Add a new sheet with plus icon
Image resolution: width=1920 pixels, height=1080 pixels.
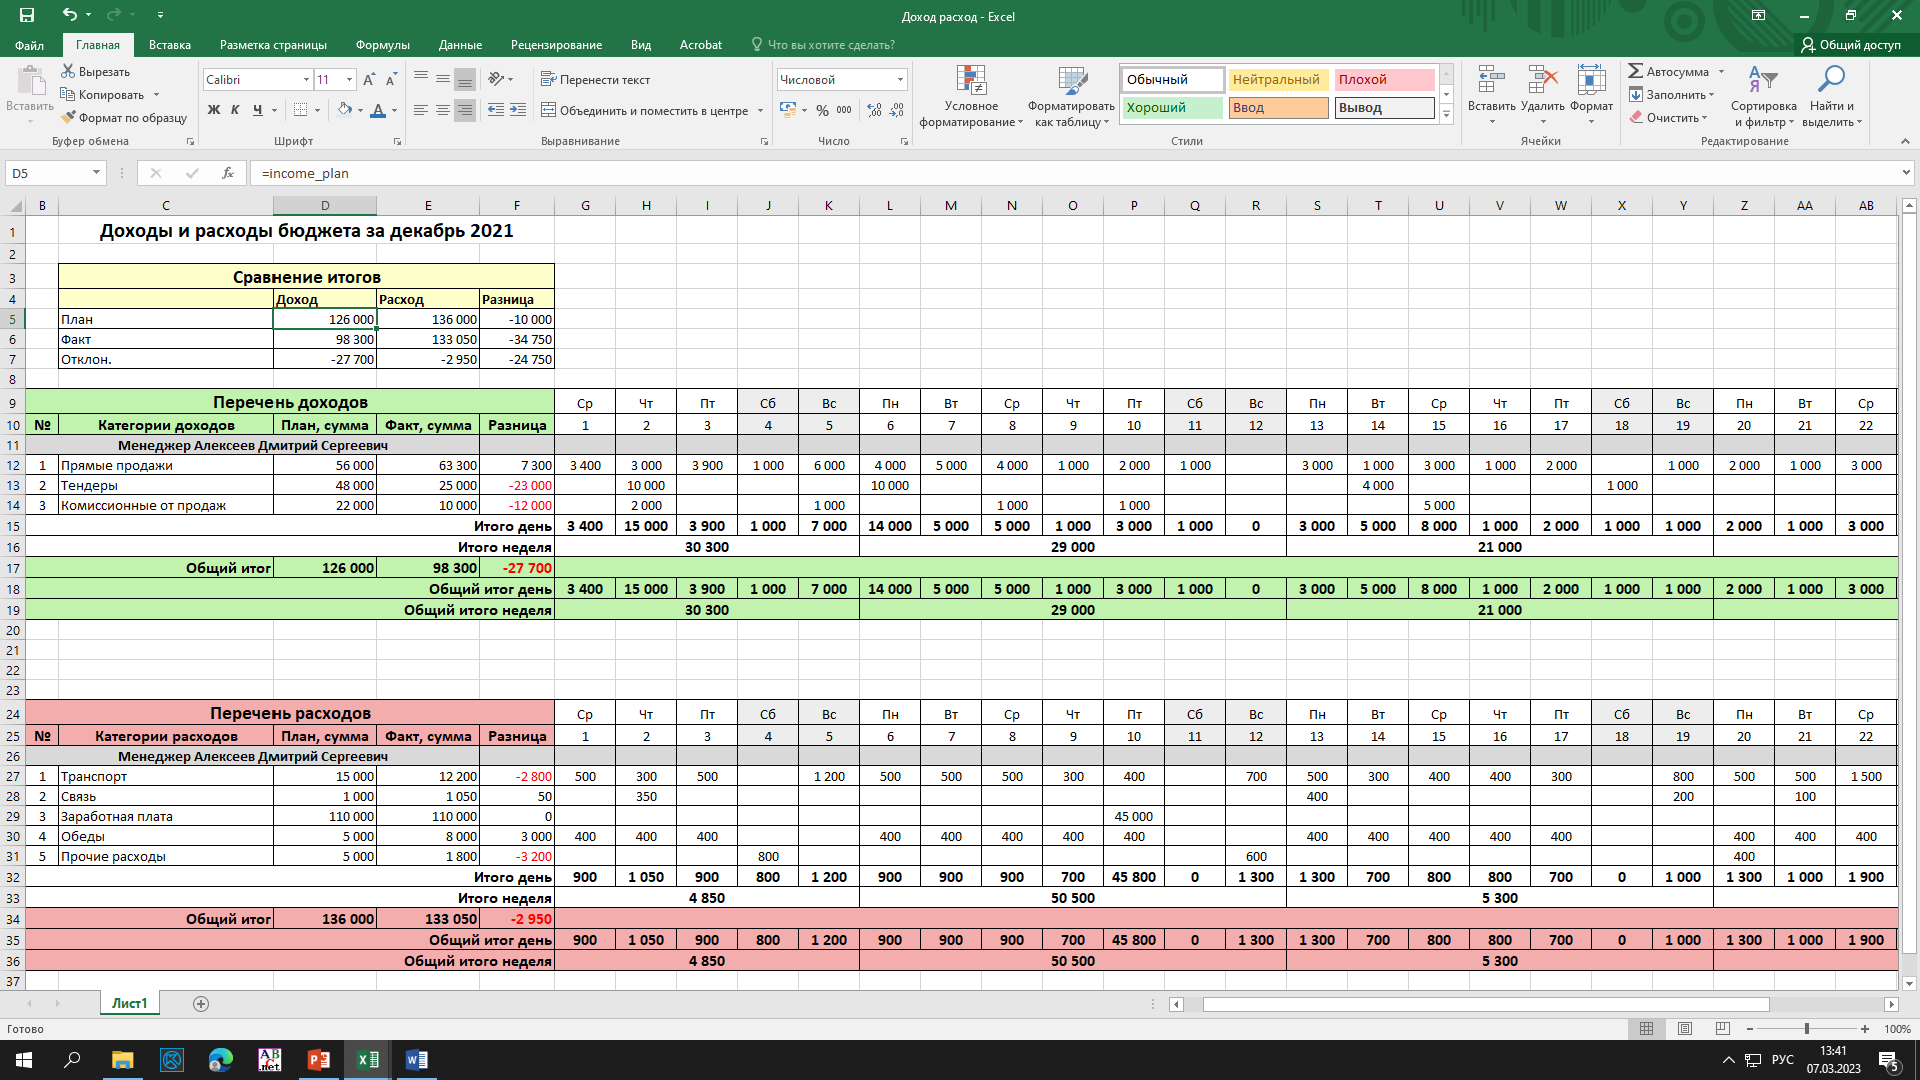tap(201, 1004)
